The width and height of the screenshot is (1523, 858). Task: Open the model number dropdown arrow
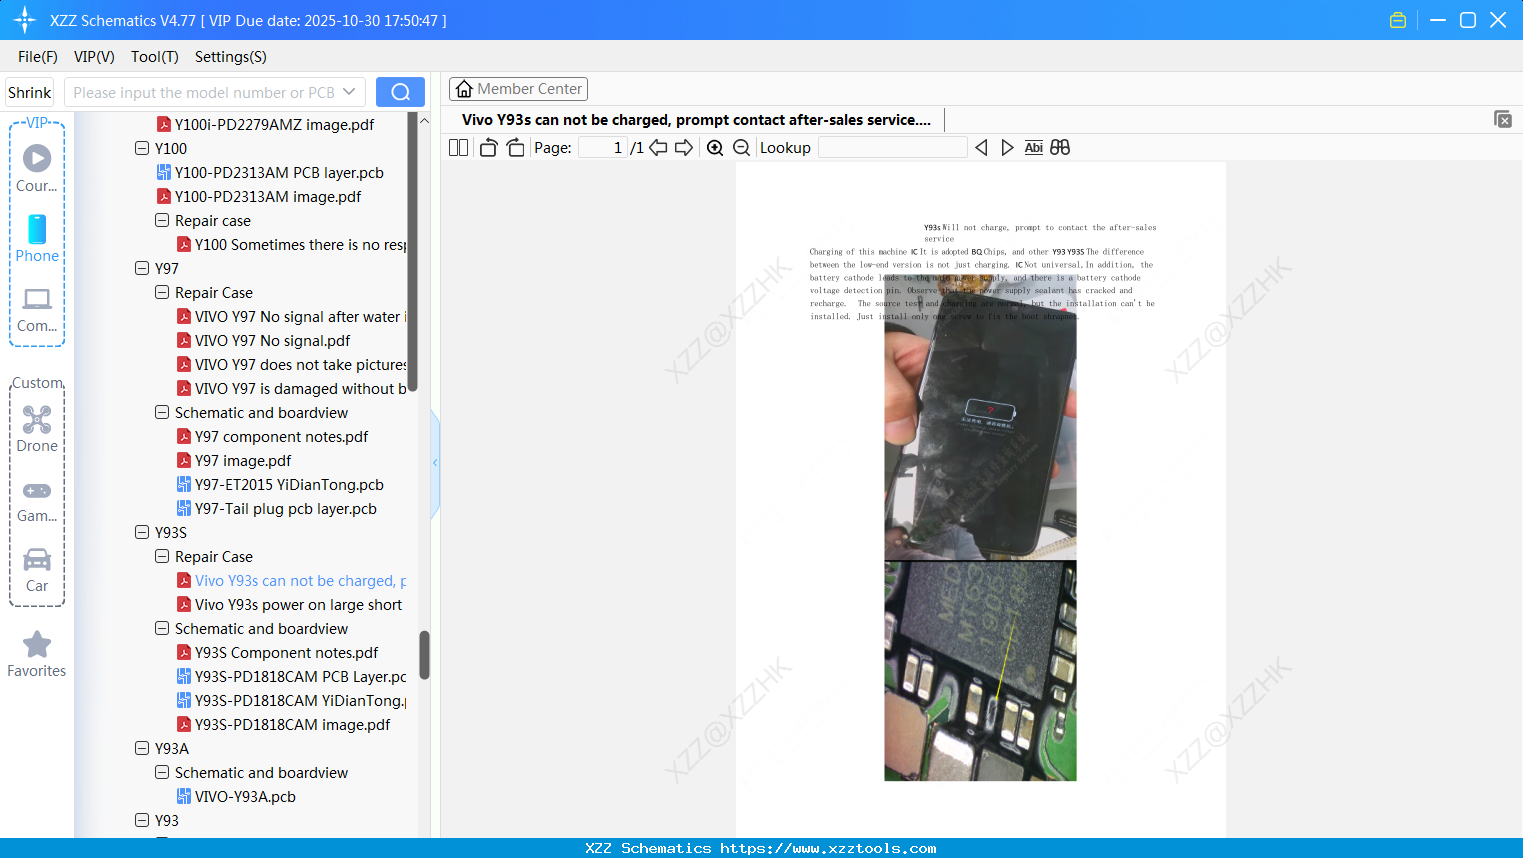click(347, 91)
